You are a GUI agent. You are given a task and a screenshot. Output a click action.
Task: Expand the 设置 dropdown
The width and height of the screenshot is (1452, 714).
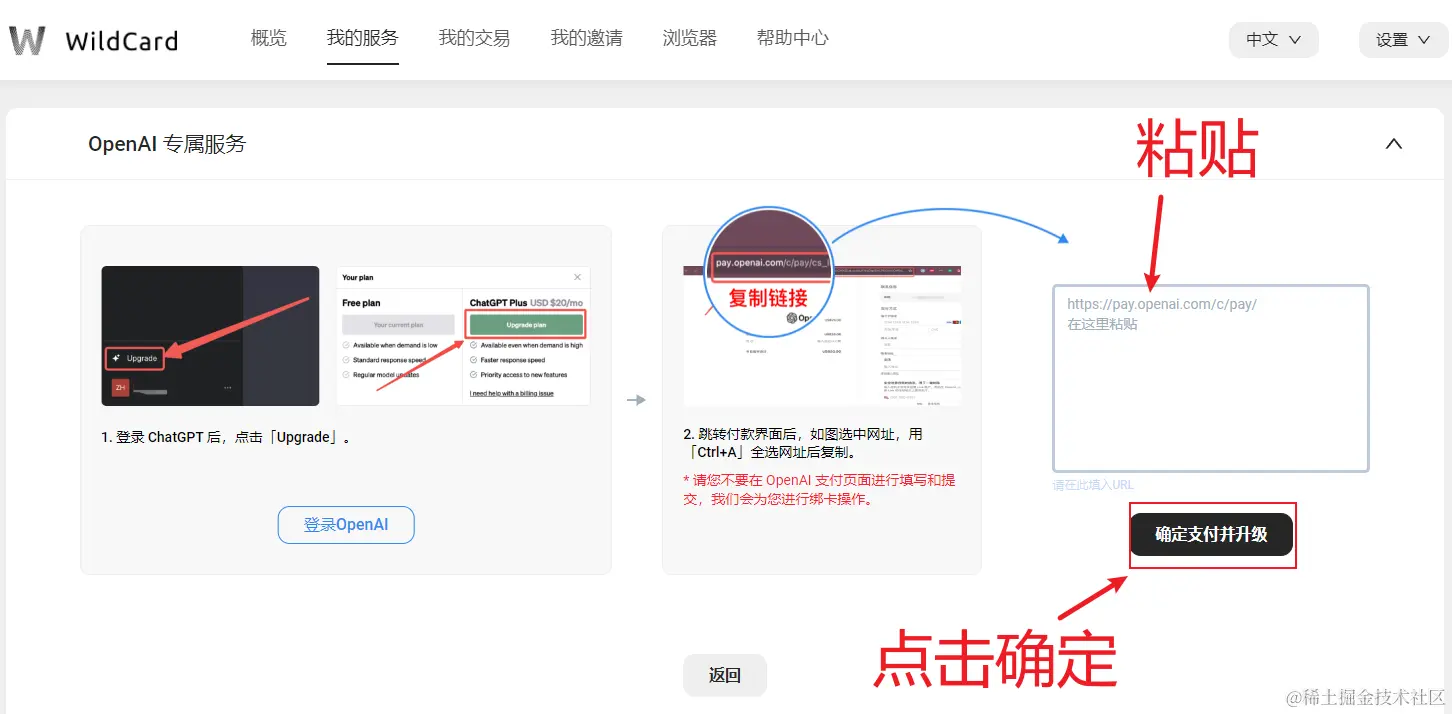1403,40
